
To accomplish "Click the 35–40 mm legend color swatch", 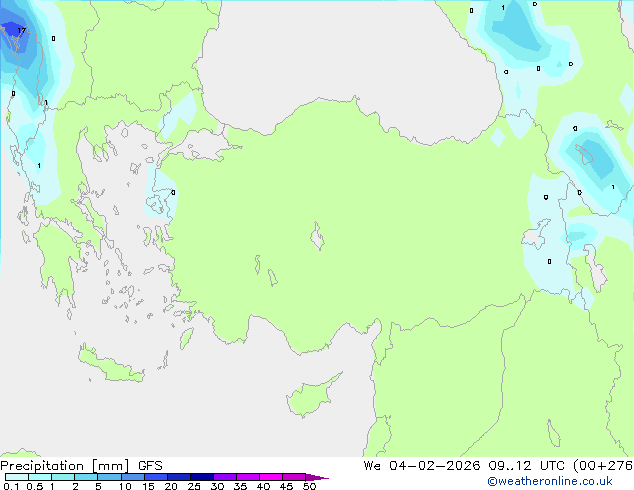I will coord(248,477).
